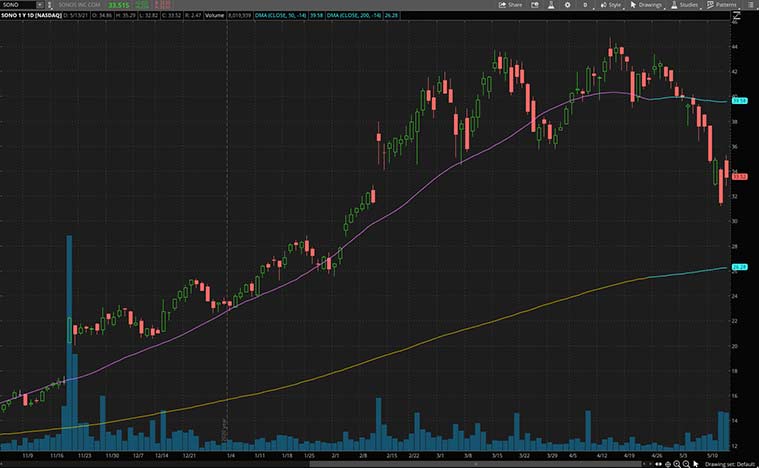Screen dimensions: 759x468
Task: Open the hamburger menu at top right
Action: point(750,5)
